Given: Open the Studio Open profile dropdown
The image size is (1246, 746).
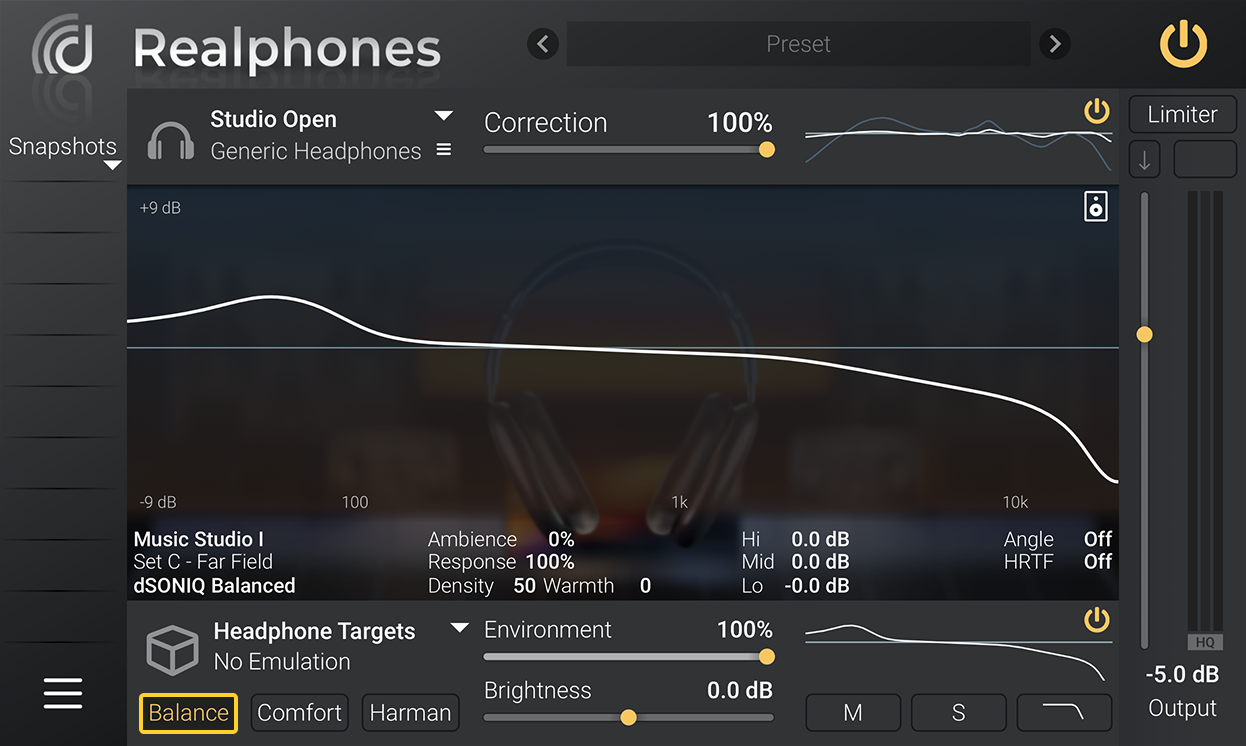Looking at the screenshot, I should [442, 114].
